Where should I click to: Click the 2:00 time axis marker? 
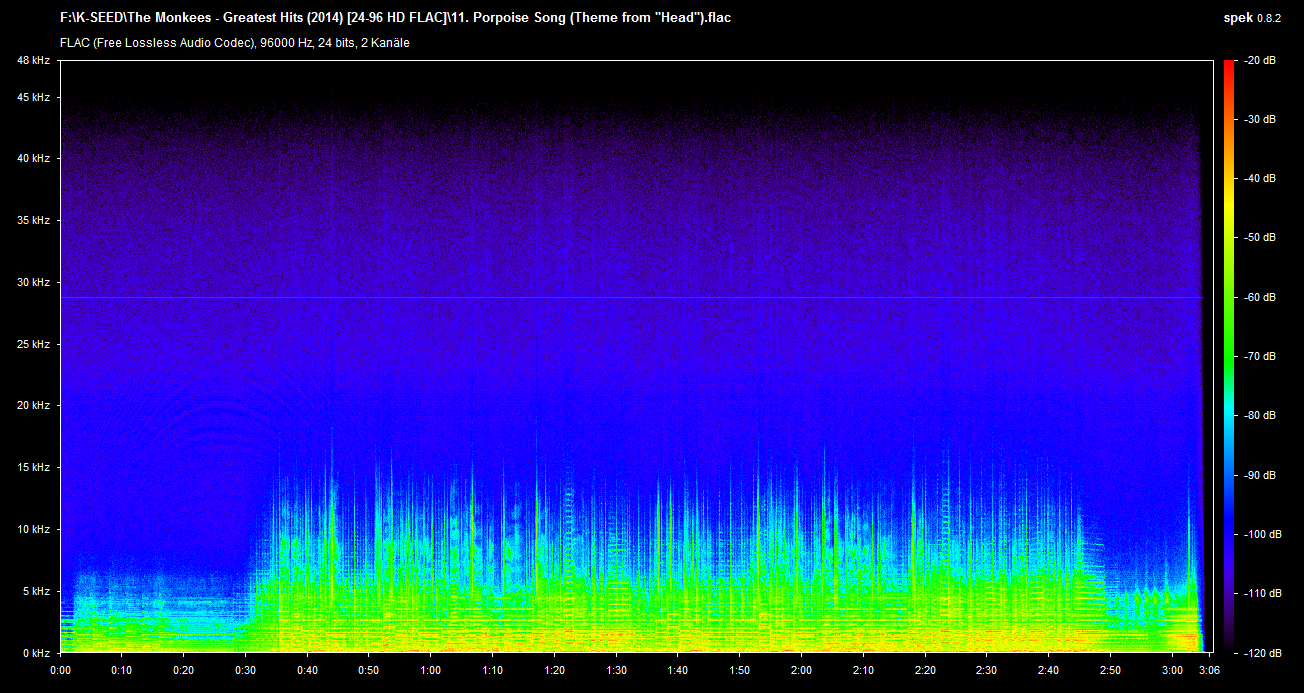click(x=801, y=670)
